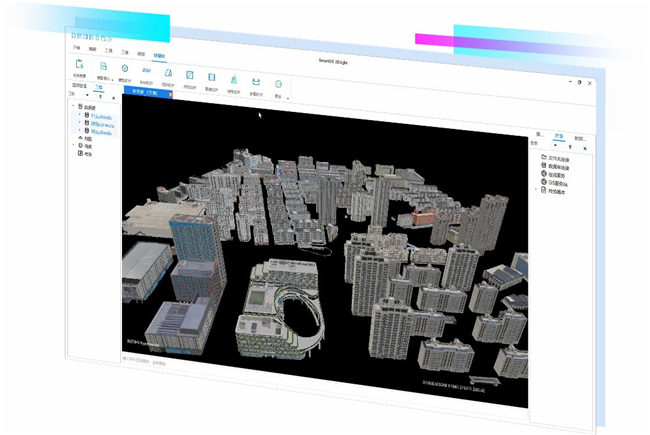Switch to the 开始 ribbon tab
The image size is (650, 435).
tap(77, 47)
